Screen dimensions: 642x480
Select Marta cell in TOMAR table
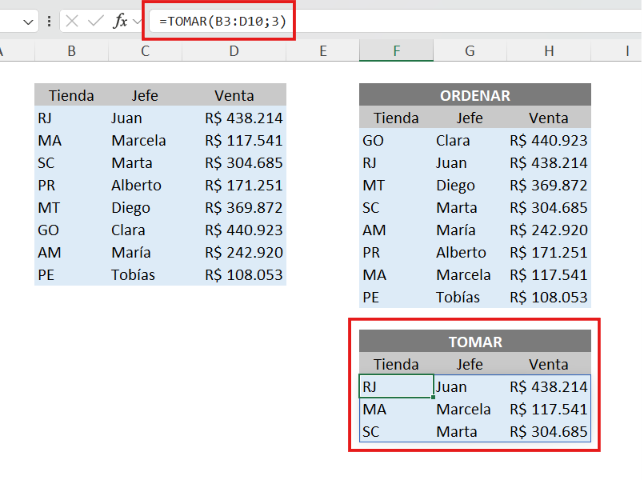[x=470, y=431]
